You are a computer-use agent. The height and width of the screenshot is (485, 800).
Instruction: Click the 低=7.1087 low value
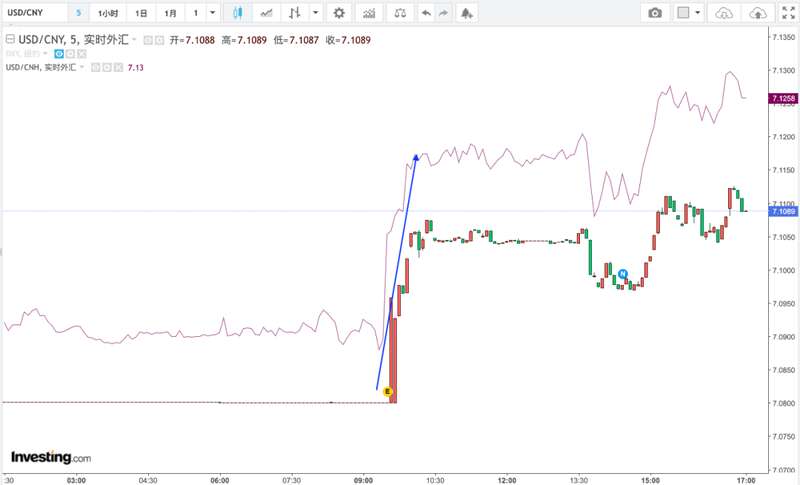(x=296, y=40)
